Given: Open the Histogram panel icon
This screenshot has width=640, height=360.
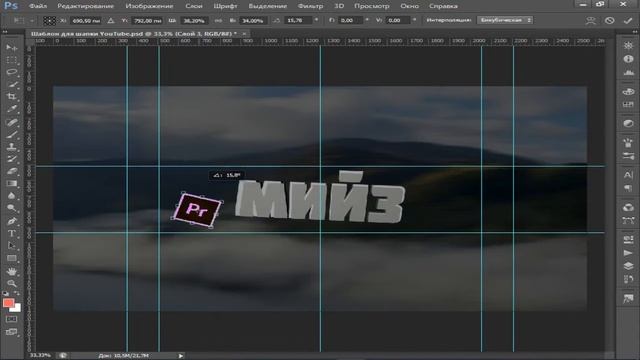Looking at the screenshot, I should (x=628, y=73).
